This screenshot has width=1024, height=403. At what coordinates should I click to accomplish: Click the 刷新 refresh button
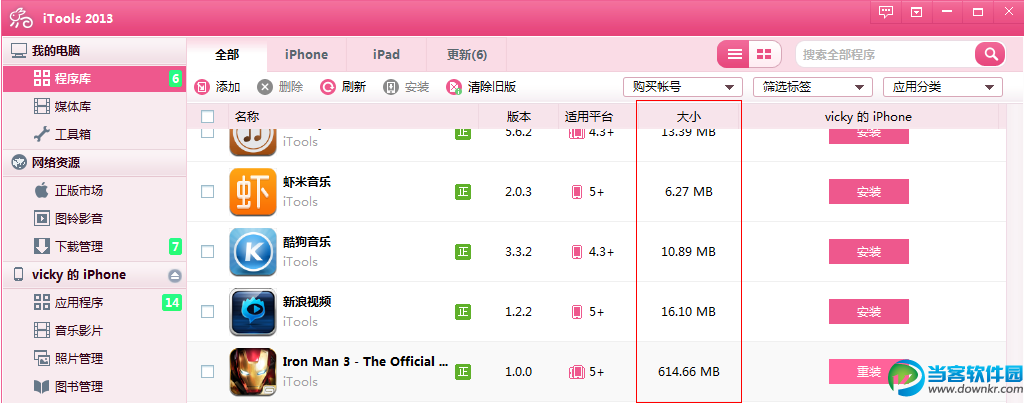(343, 87)
